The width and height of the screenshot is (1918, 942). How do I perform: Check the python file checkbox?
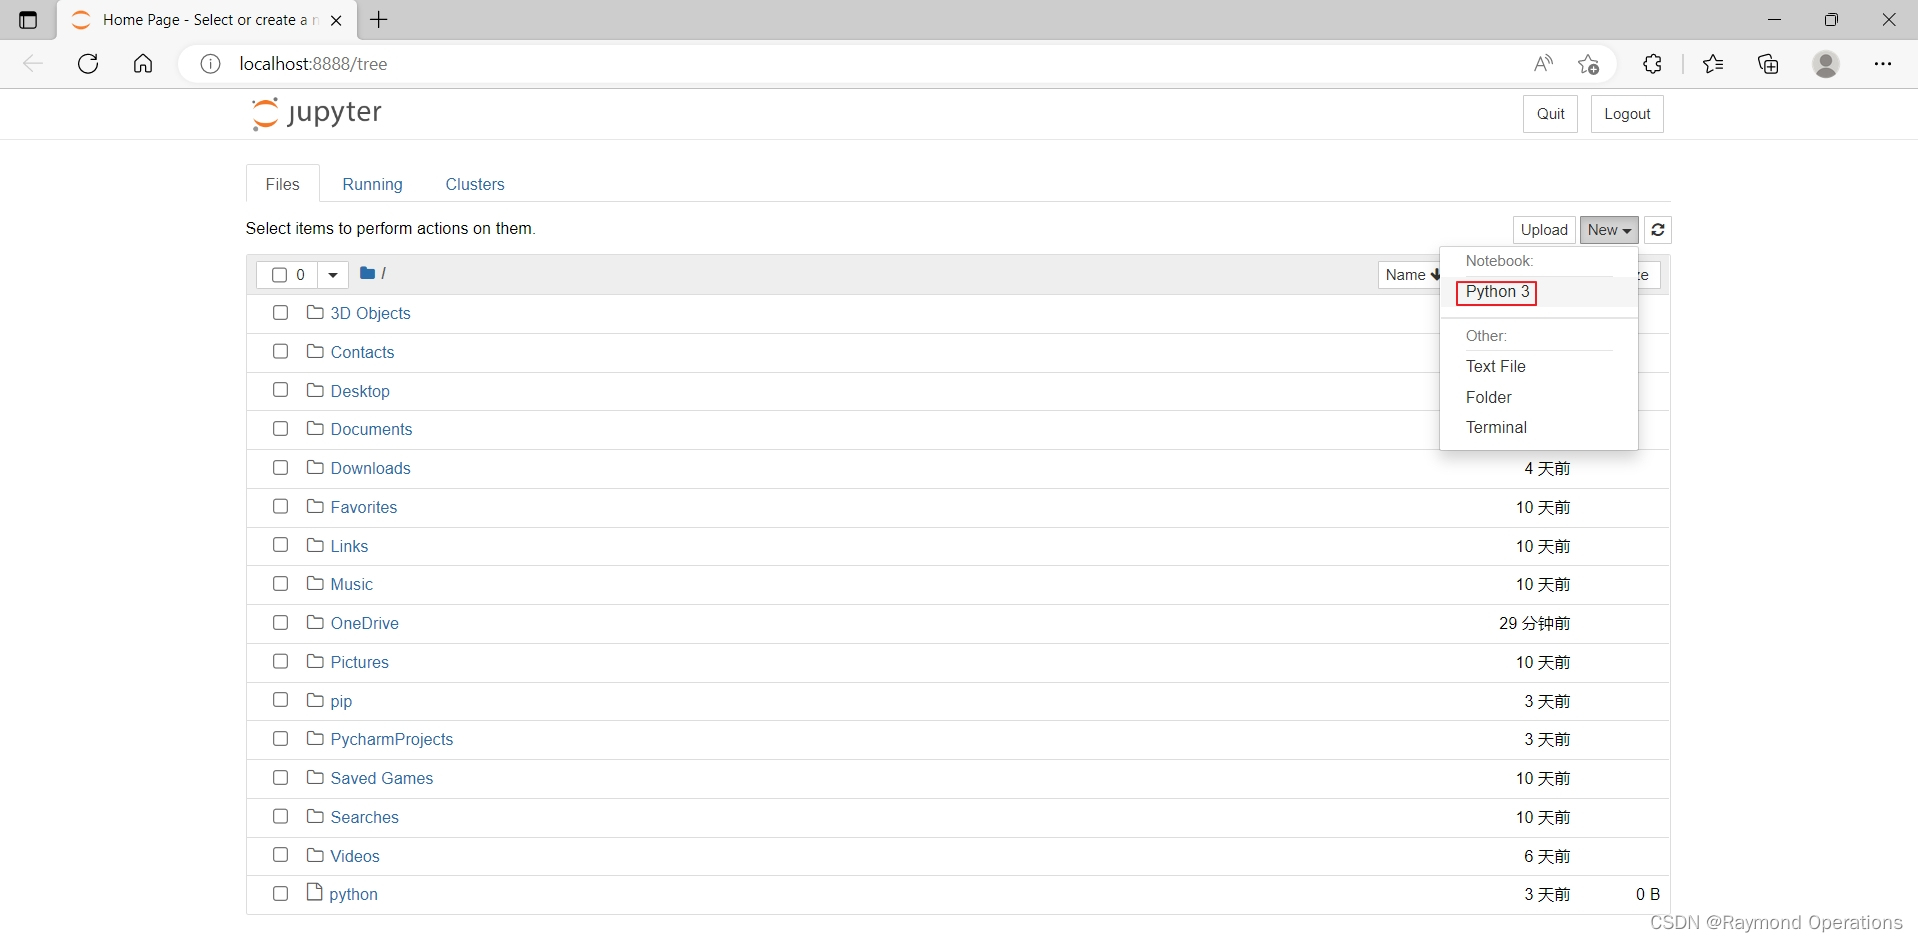coord(280,893)
